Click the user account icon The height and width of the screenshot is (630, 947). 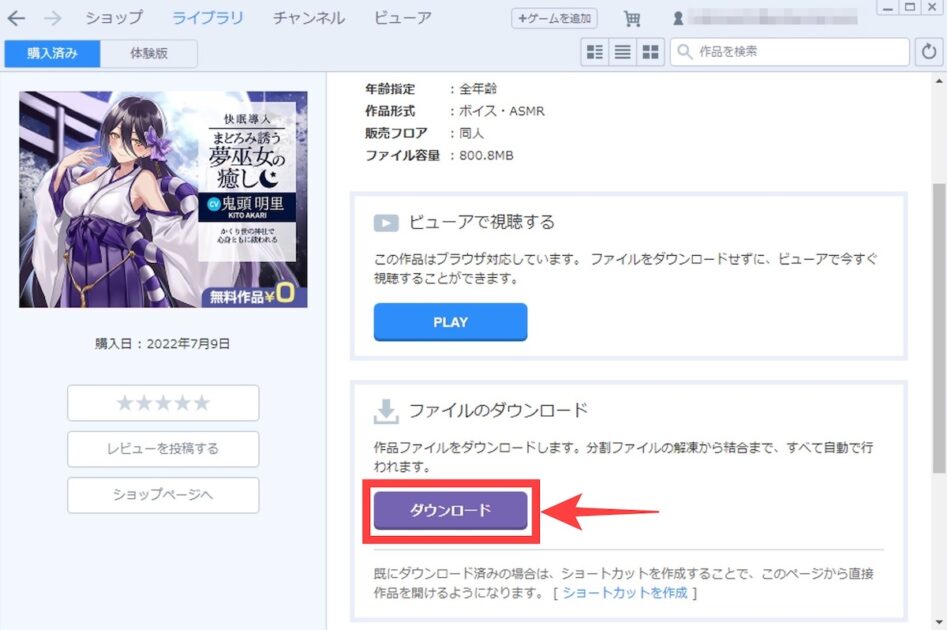click(x=680, y=17)
